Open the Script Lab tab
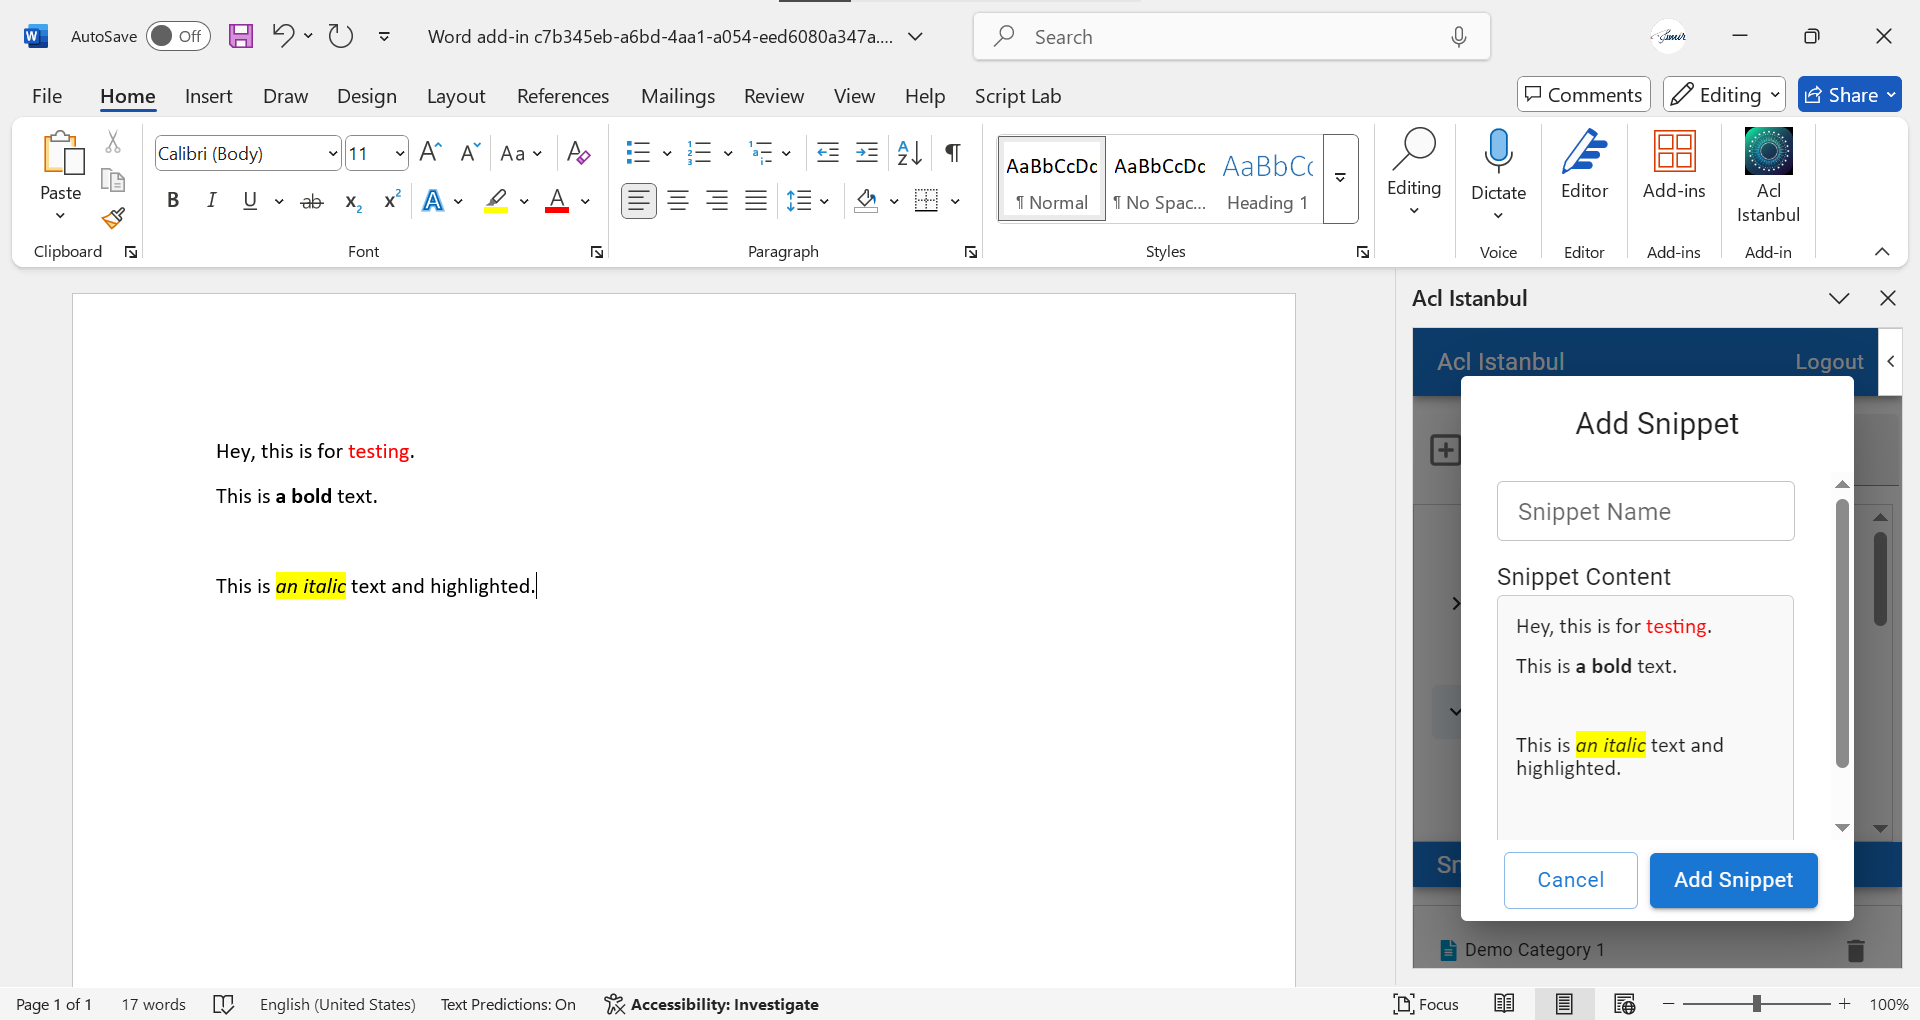 tap(1017, 96)
